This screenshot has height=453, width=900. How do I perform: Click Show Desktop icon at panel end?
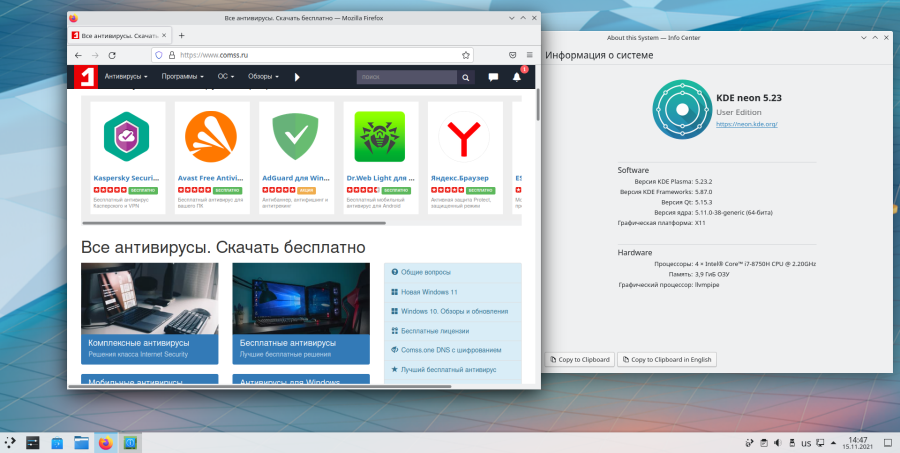tap(886, 443)
